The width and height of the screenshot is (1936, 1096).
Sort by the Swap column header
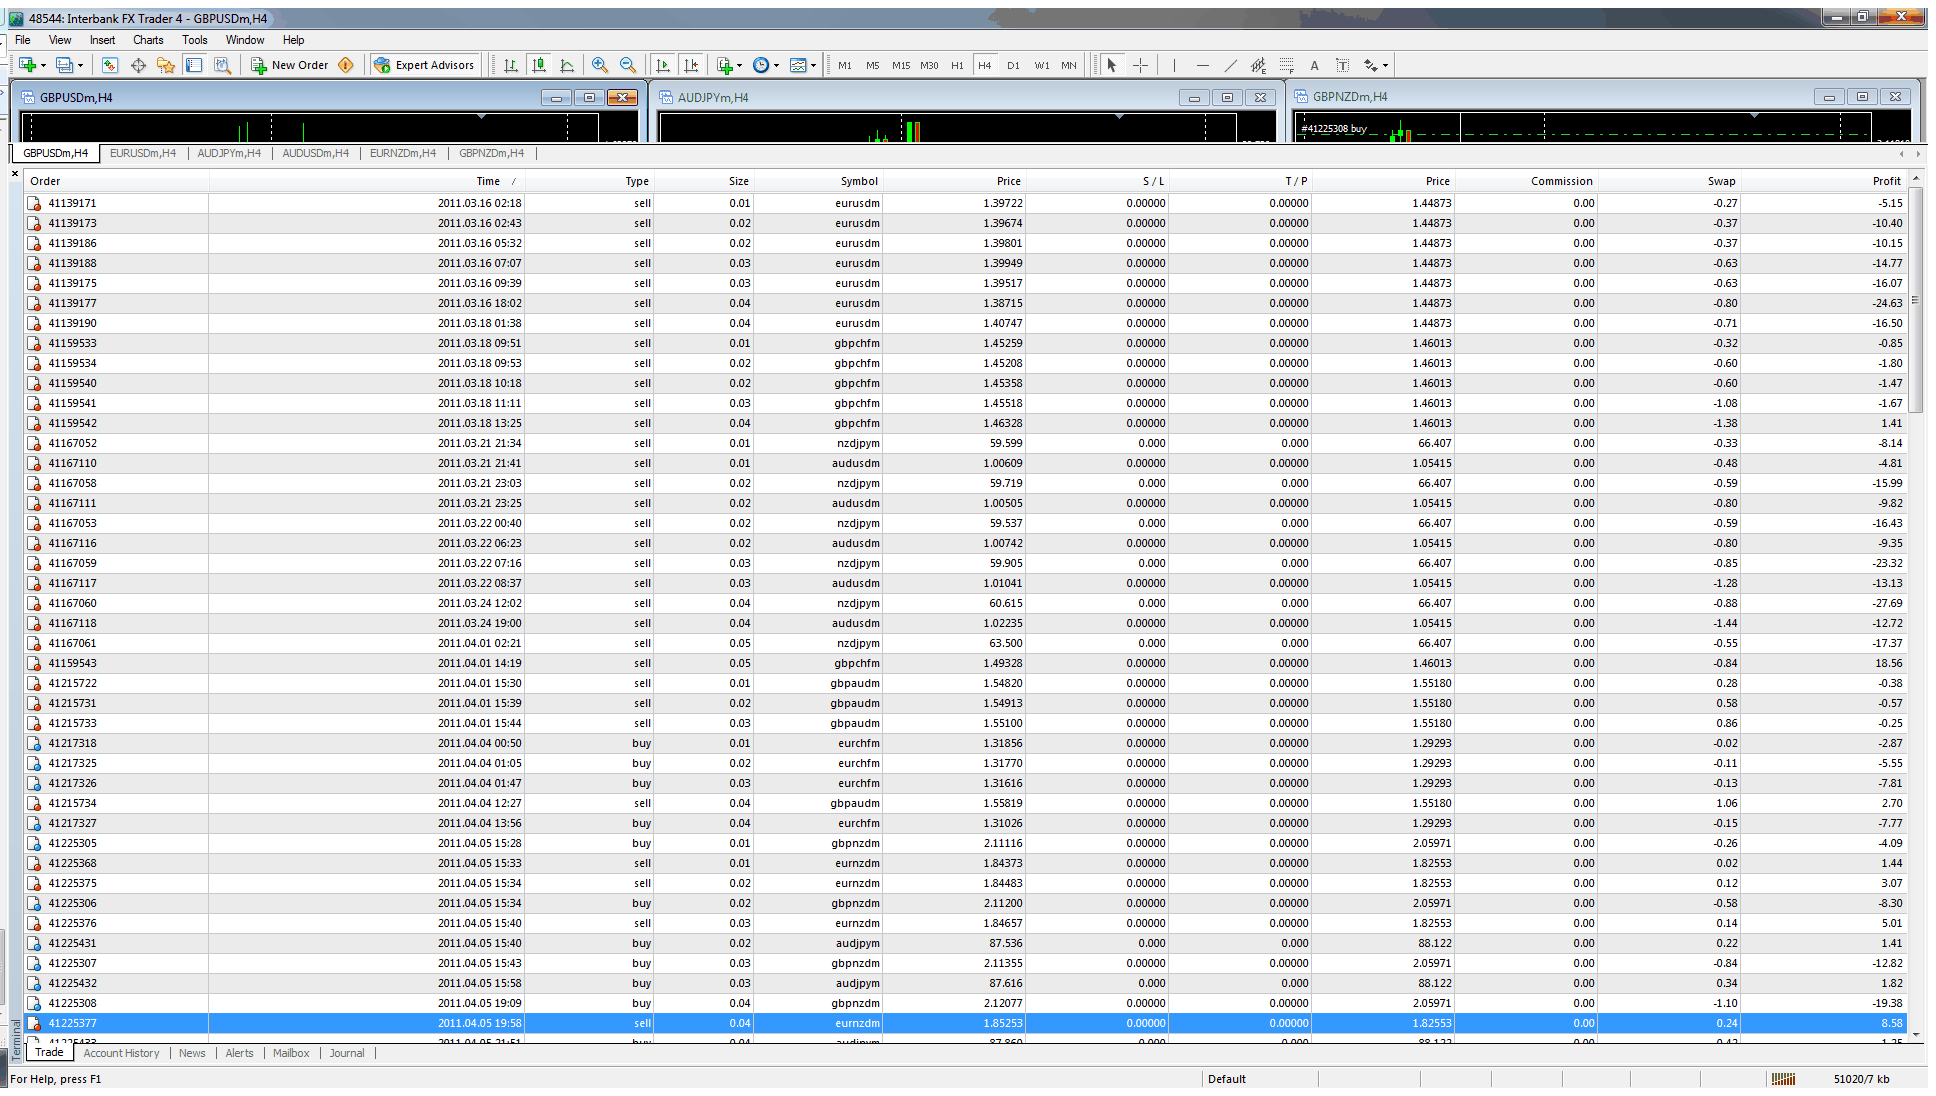click(x=1669, y=181)
